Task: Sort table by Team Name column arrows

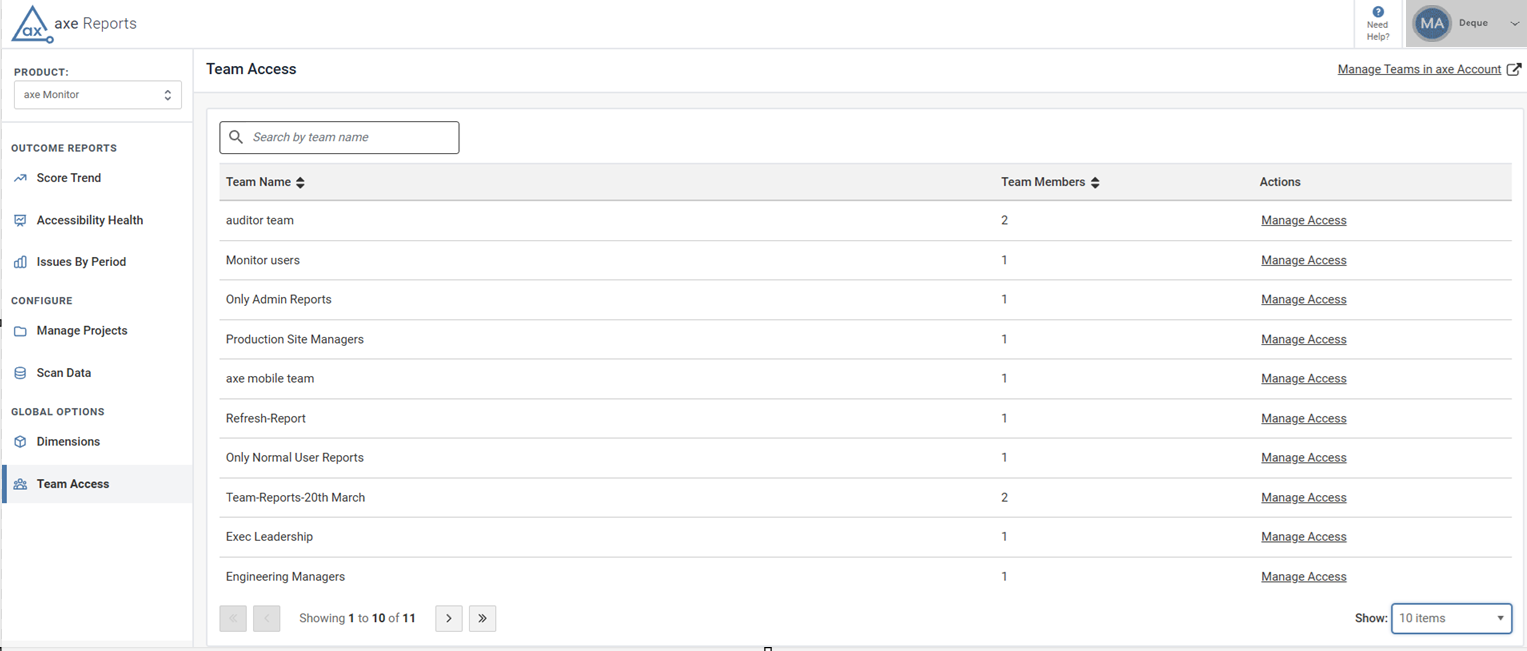Action: coord(300,183)
